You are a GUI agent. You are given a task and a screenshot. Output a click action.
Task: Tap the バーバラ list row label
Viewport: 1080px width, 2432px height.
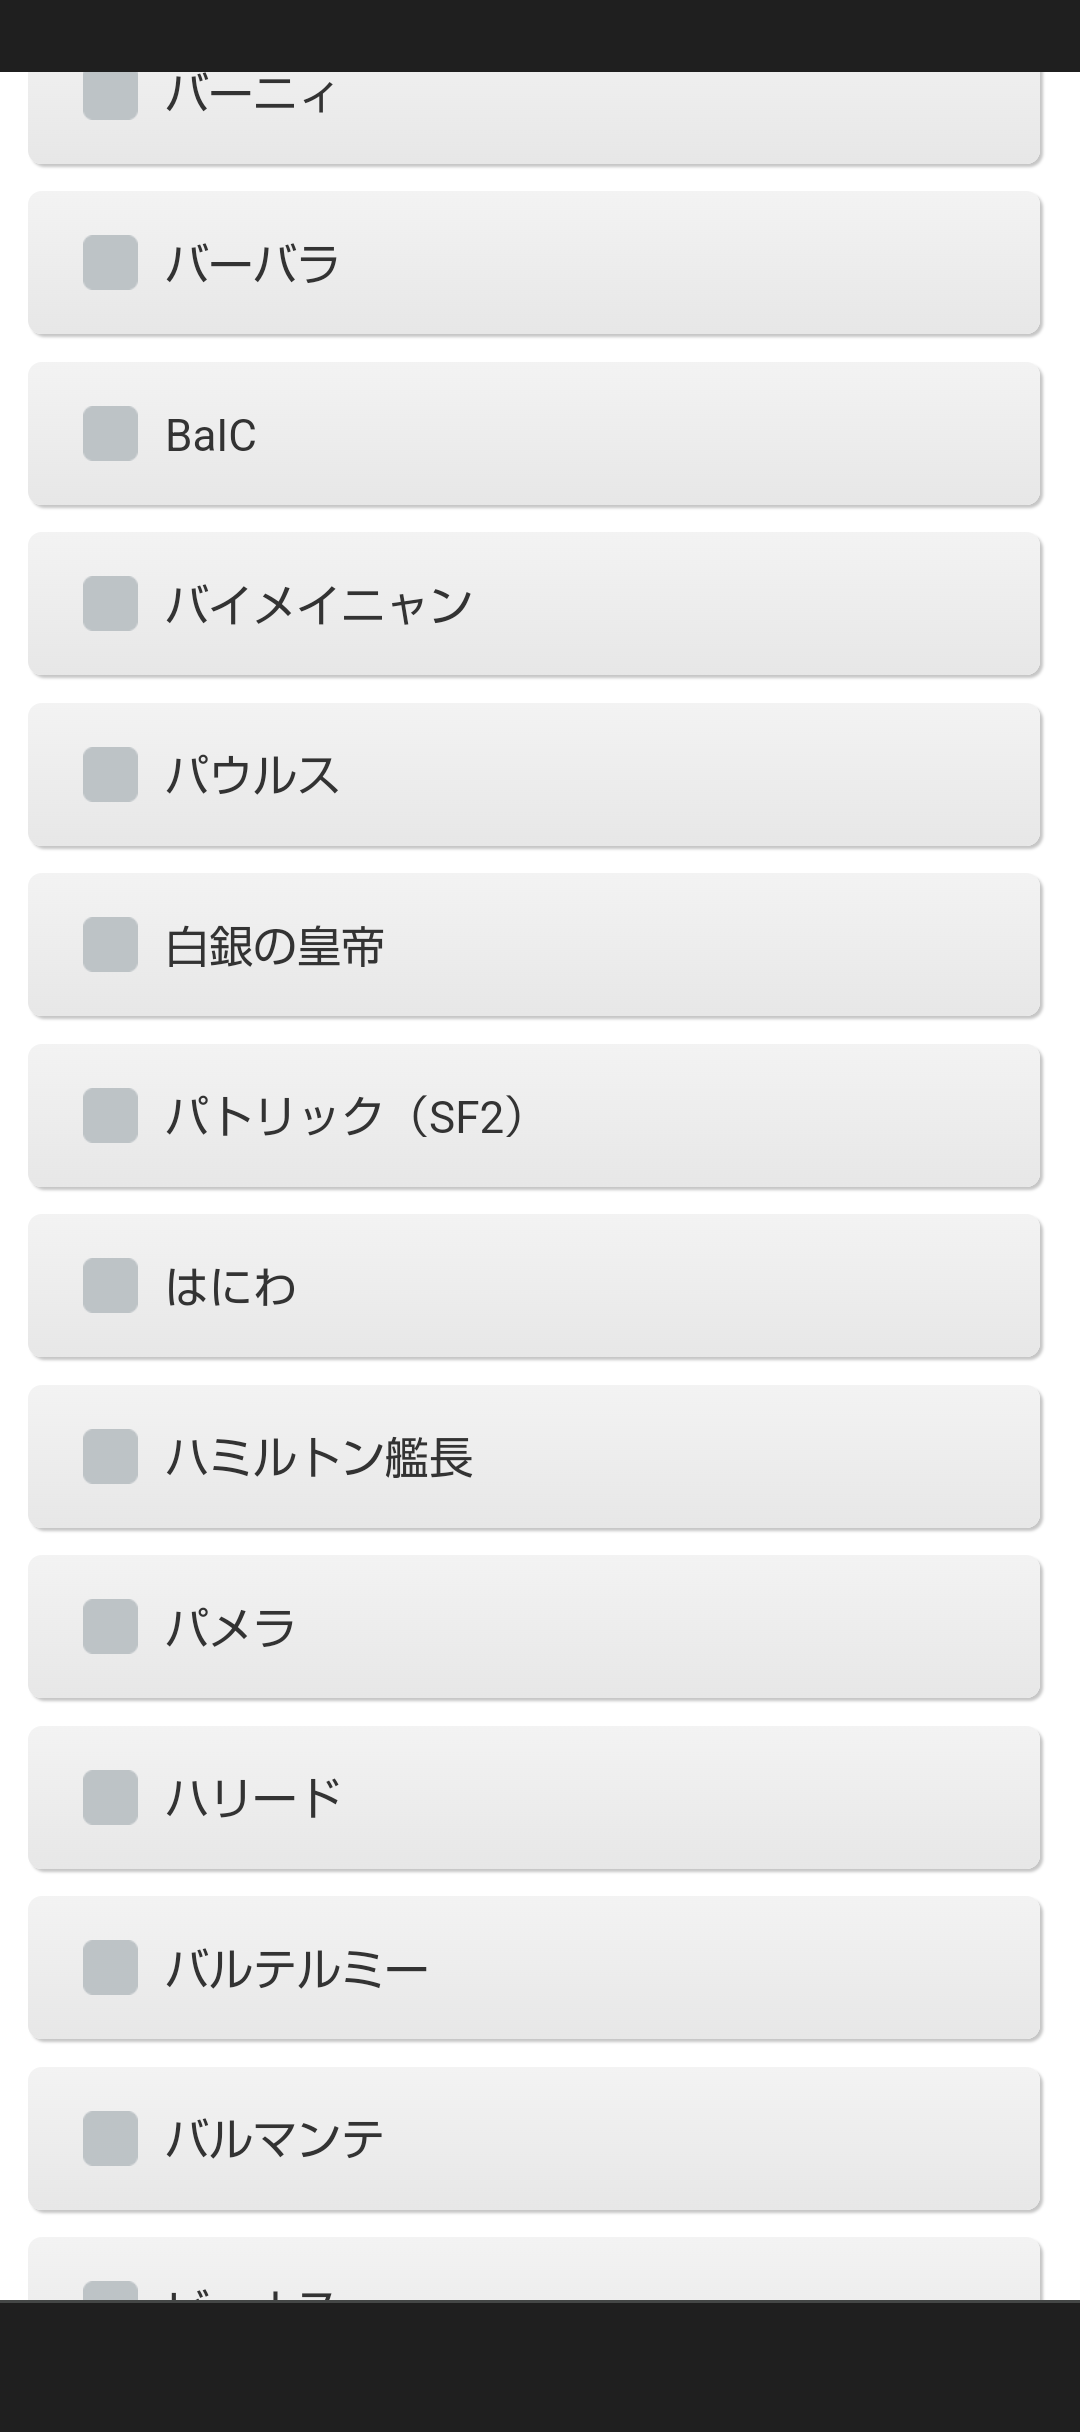[x=253, y=264]
